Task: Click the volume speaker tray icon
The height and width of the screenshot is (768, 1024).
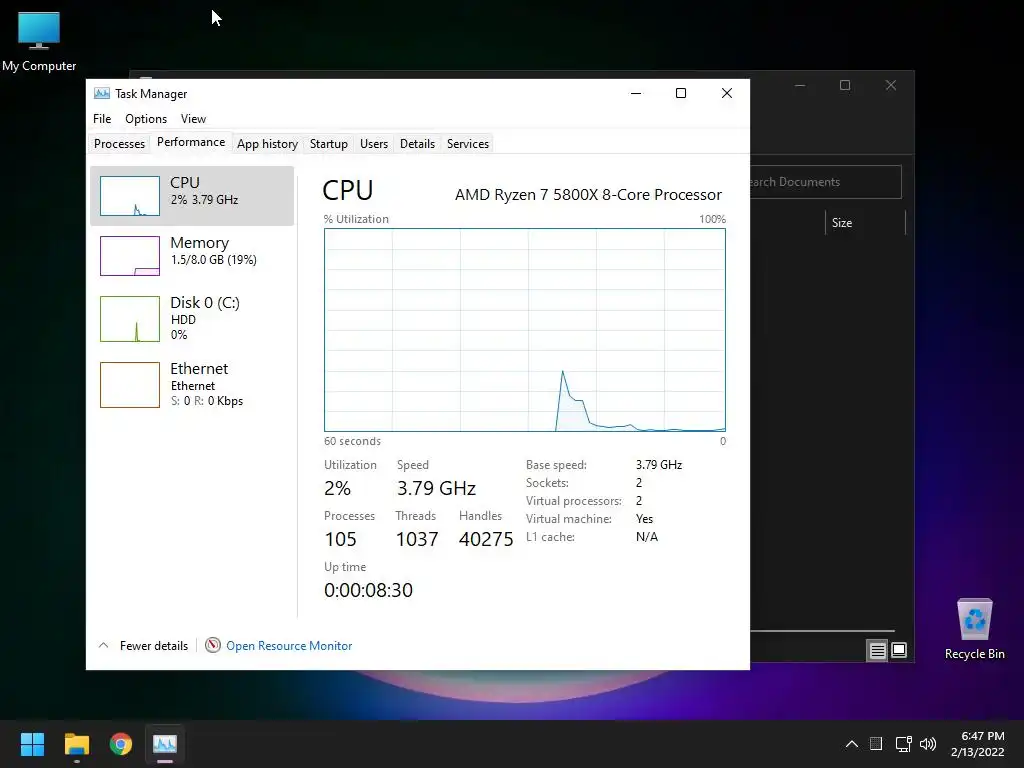Action: [x=928, y=744]
